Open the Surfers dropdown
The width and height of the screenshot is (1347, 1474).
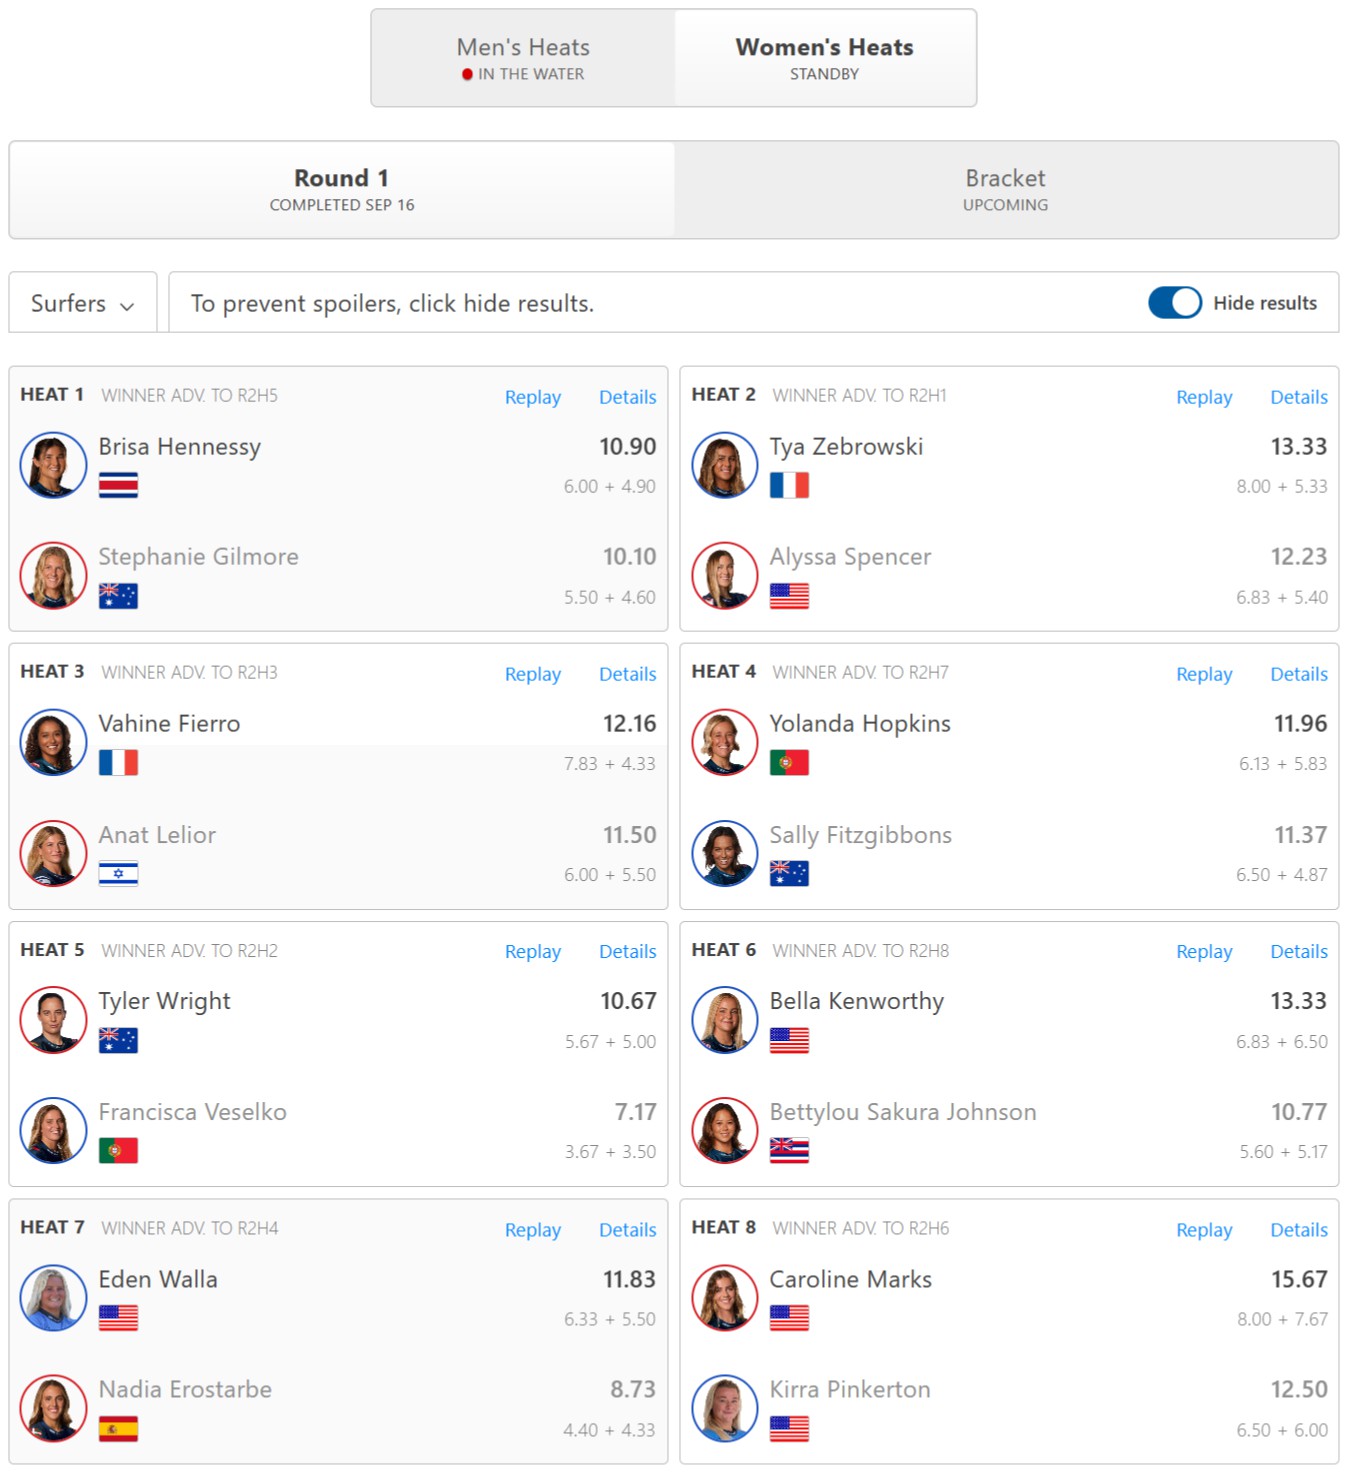click(83, 302)
